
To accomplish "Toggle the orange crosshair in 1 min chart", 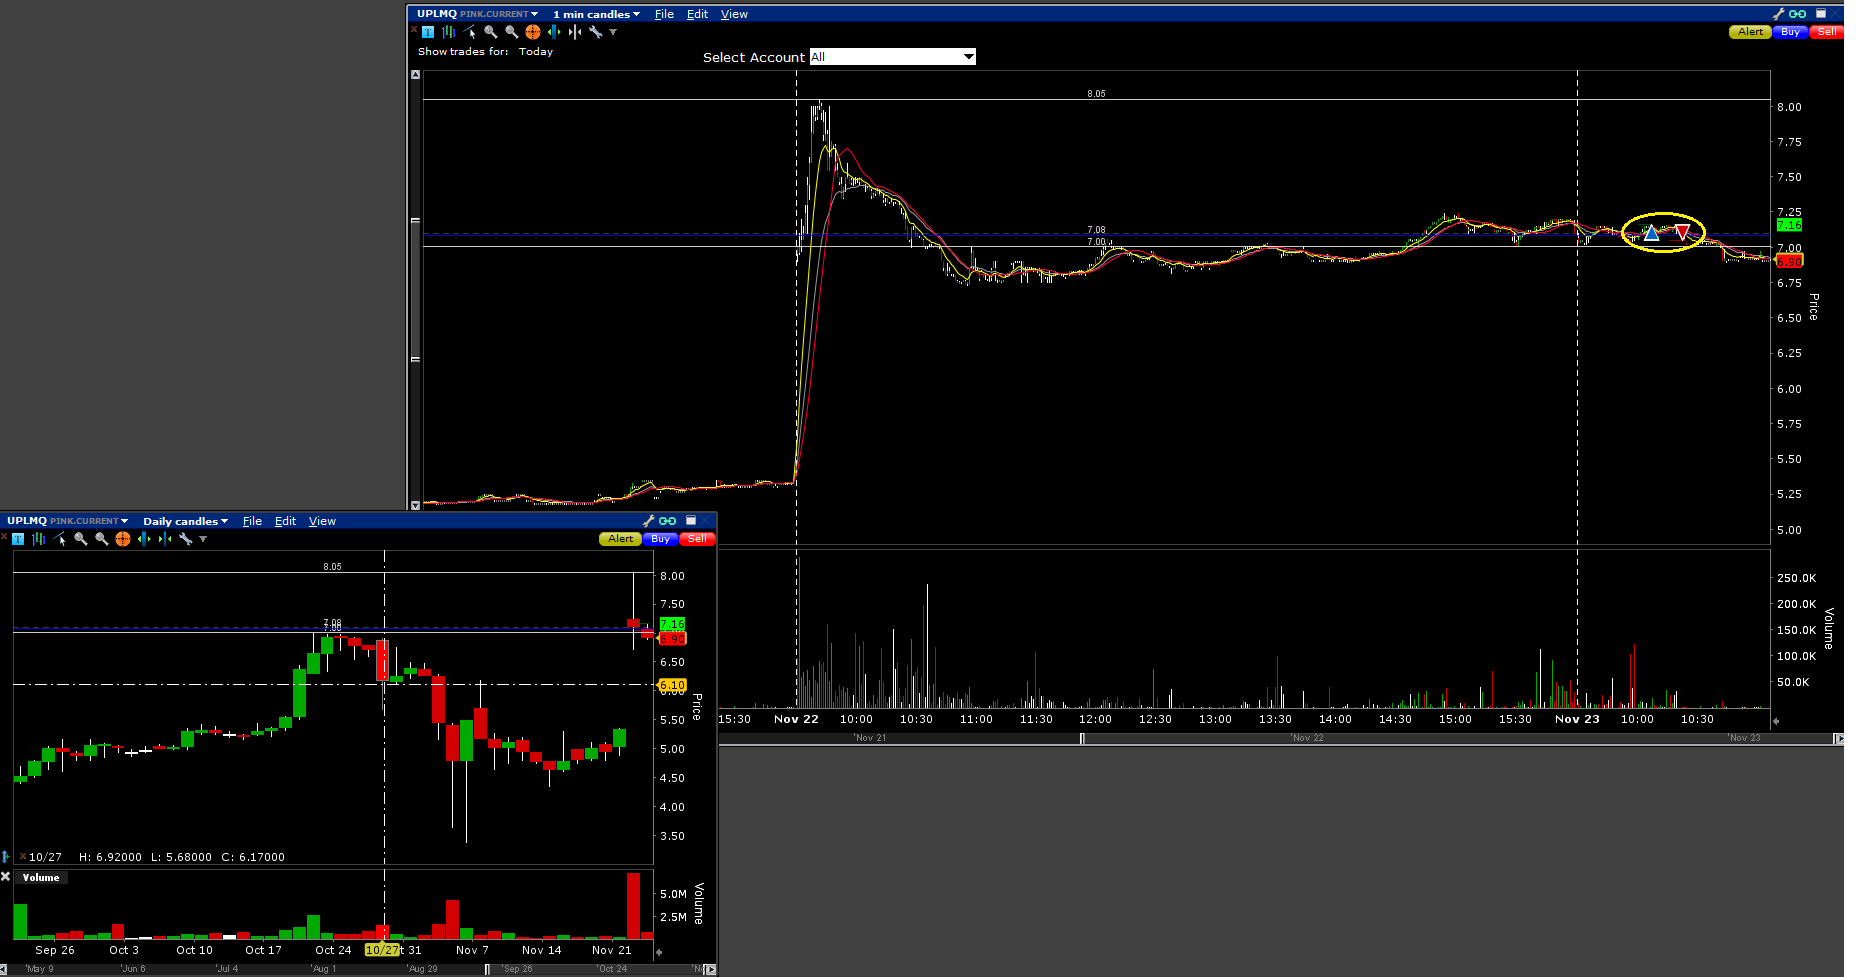I will (x=533, y=32).
